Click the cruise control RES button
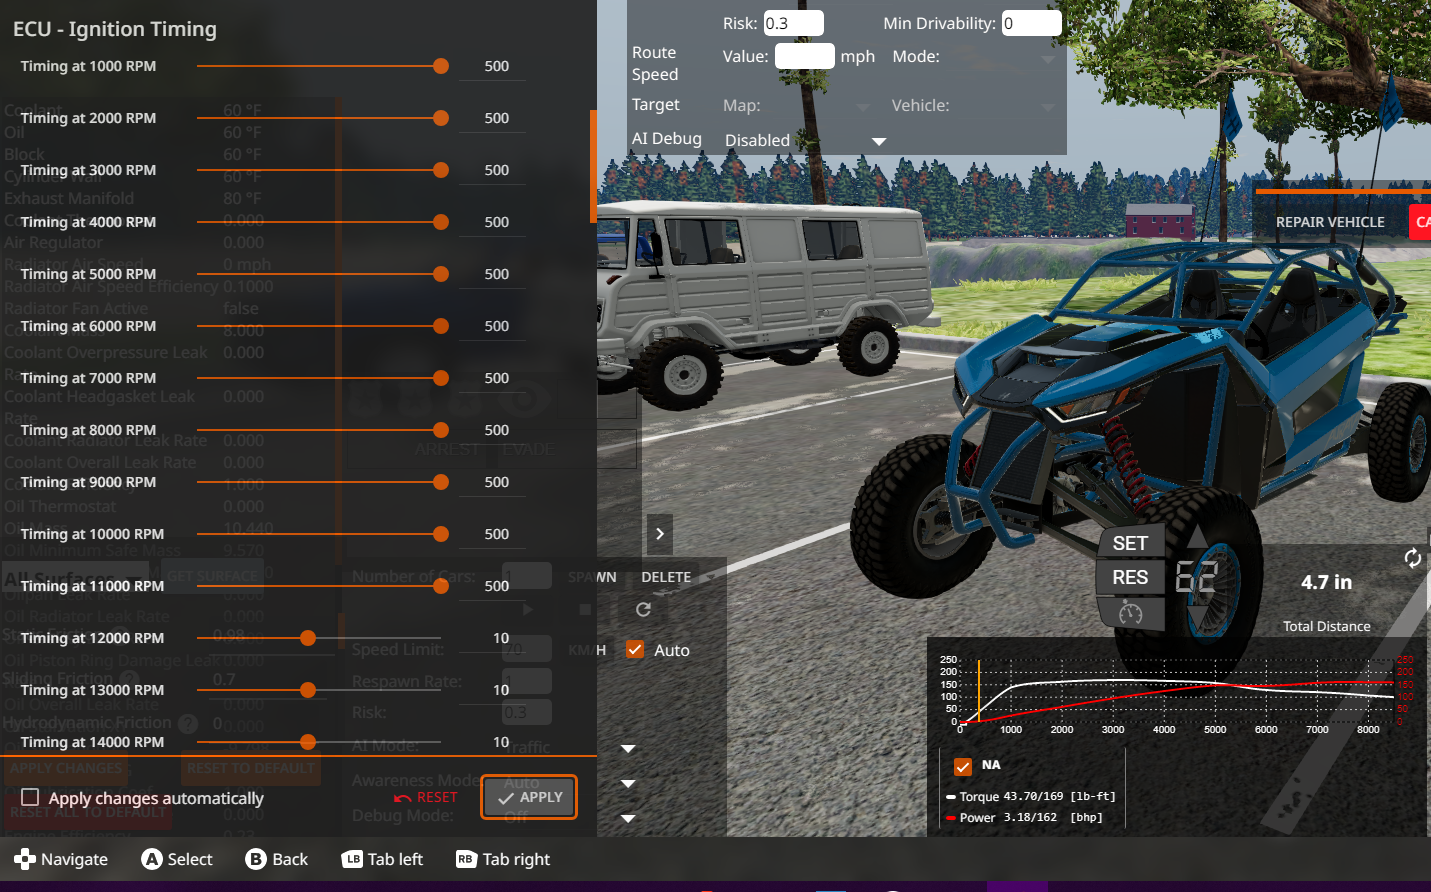This screenshot has height=892, width=1431. 1130,577
